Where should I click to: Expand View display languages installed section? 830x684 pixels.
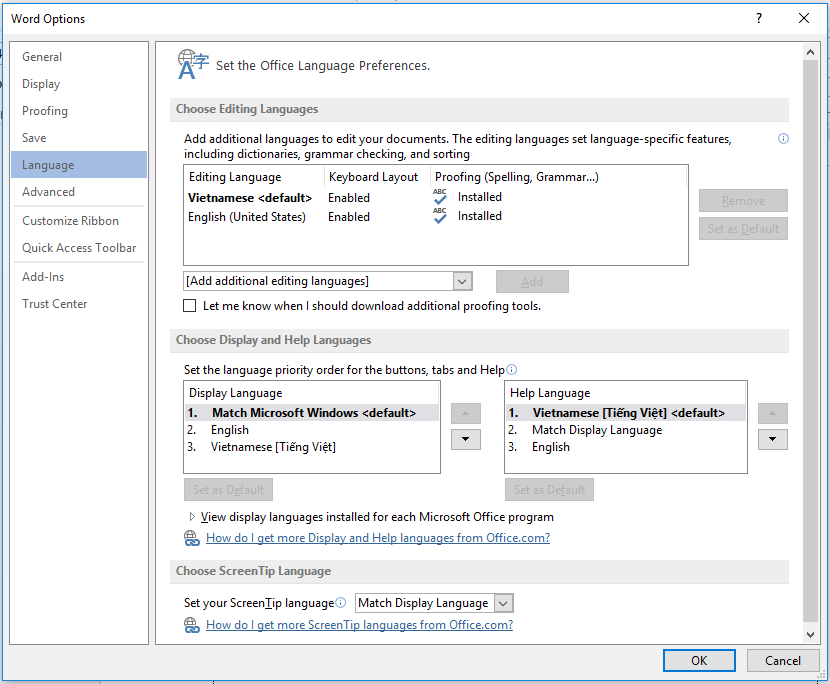pyautogui.click(x=192, y=517)
